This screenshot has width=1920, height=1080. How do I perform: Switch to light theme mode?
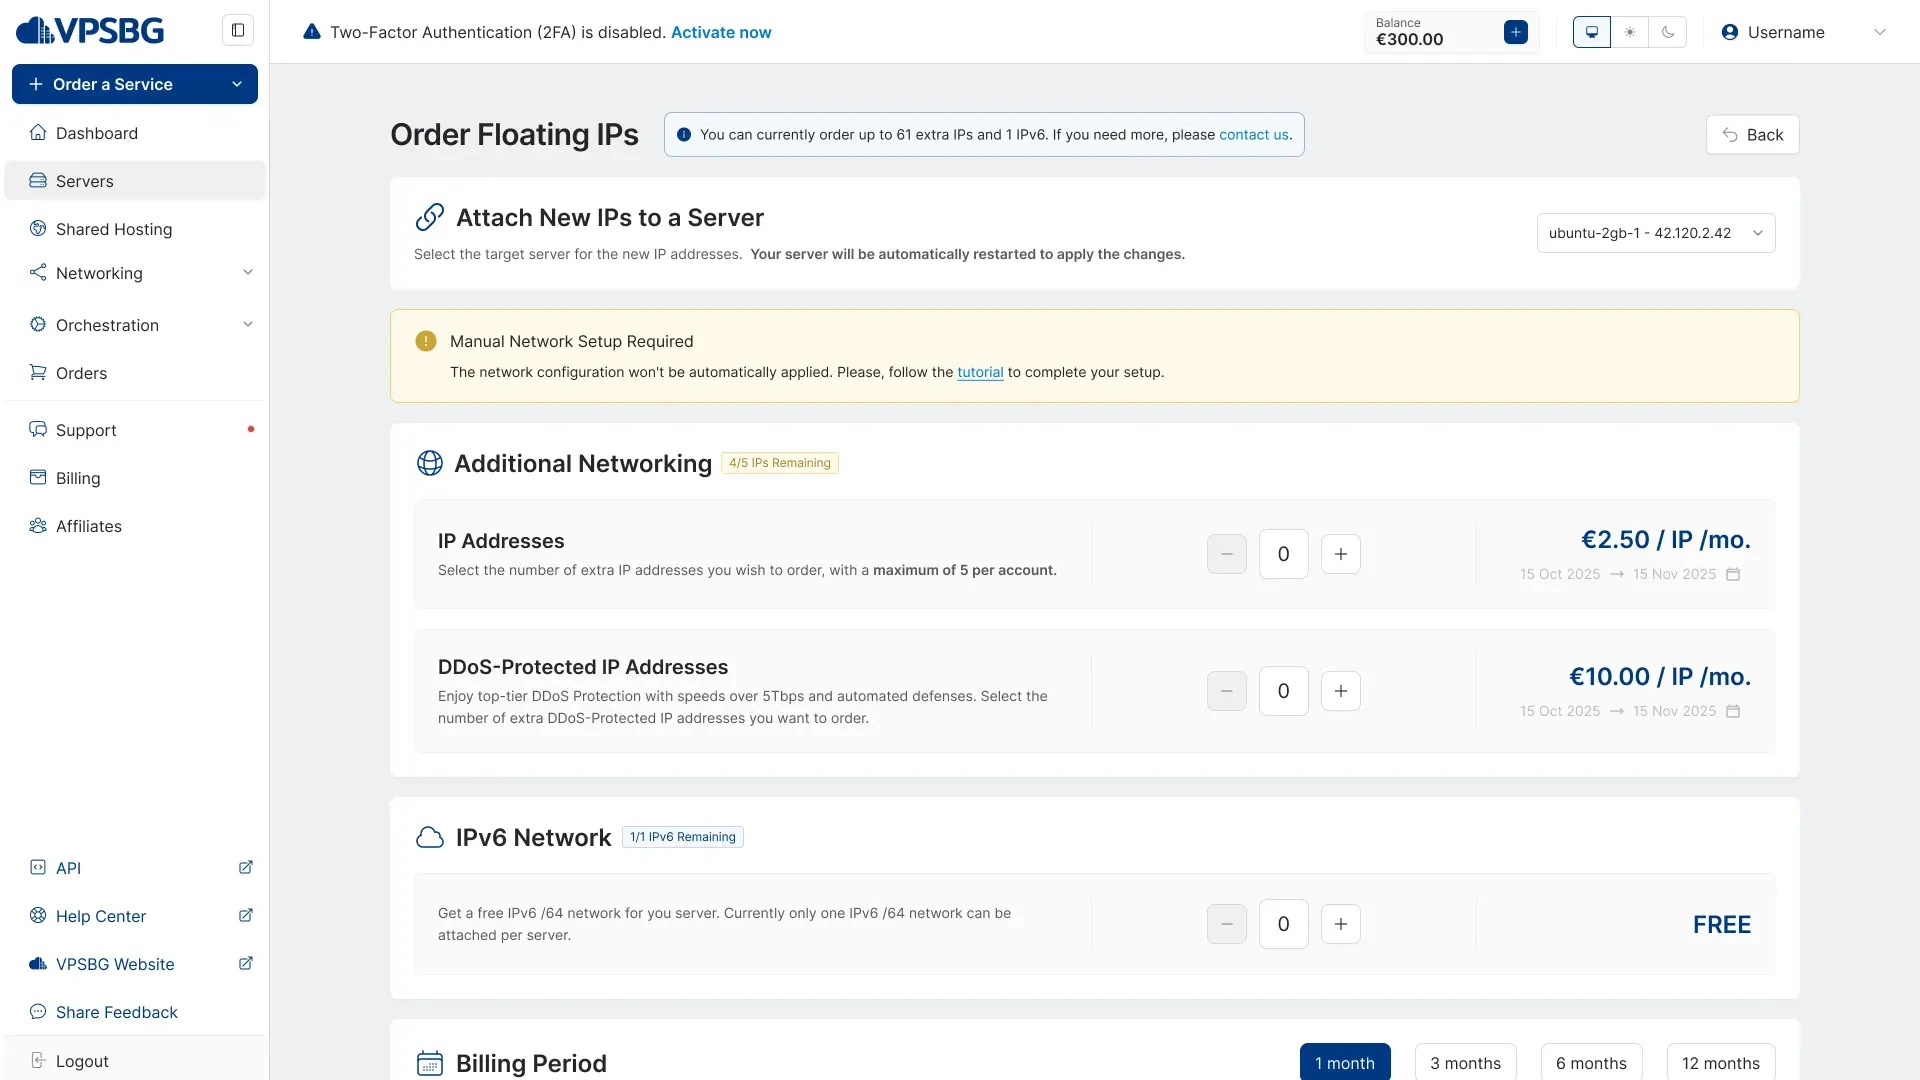[x=1630, y=32]
